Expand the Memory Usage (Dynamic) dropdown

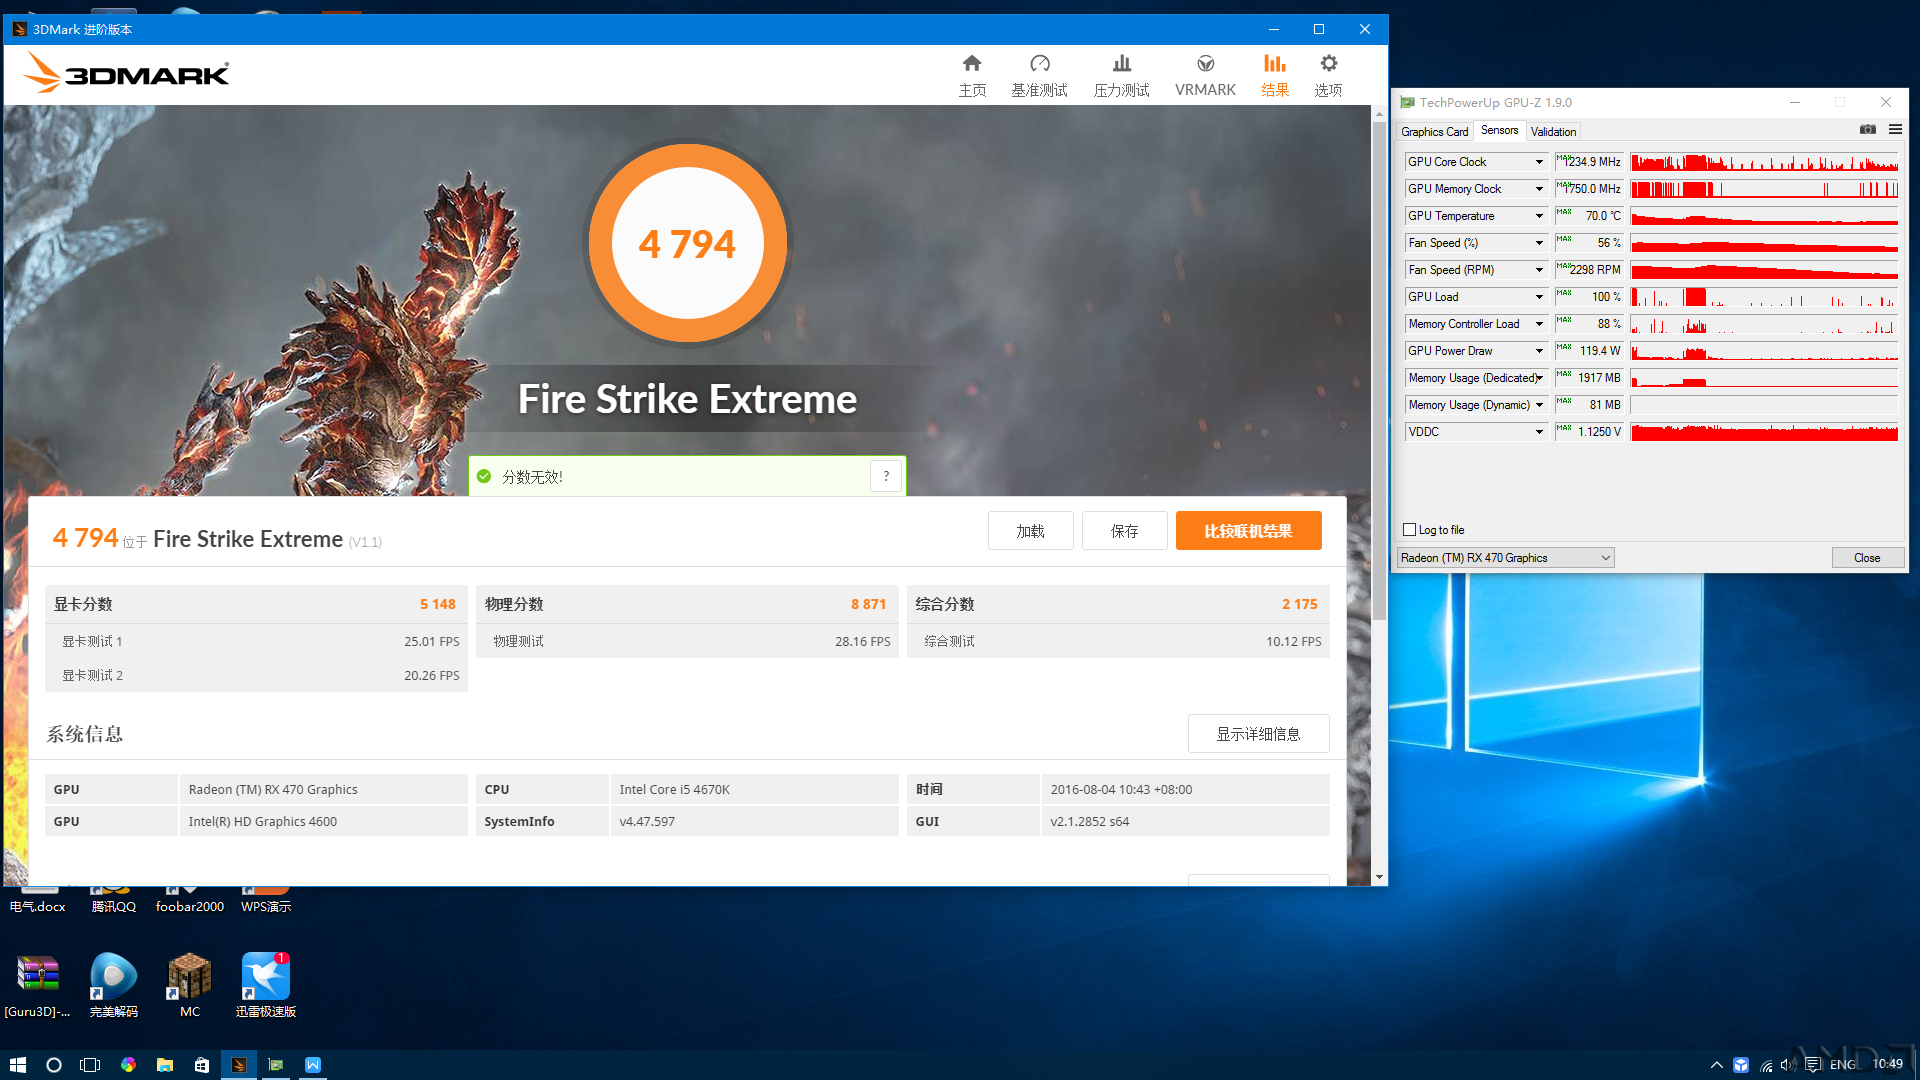click(x=1539, y=405)
